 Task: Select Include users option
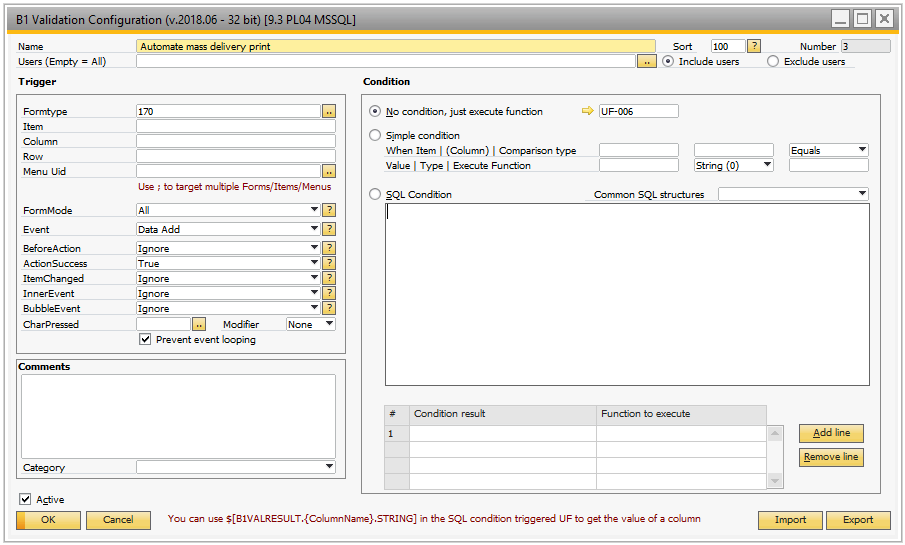(668, 61)
